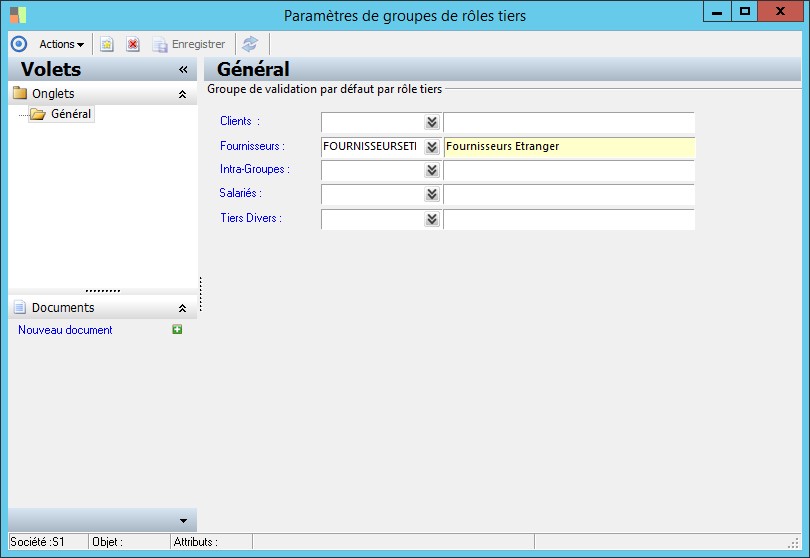Click the Clients code input field
Image resolution: width=810 pixels, height=558 pixels.
(373, 122)
